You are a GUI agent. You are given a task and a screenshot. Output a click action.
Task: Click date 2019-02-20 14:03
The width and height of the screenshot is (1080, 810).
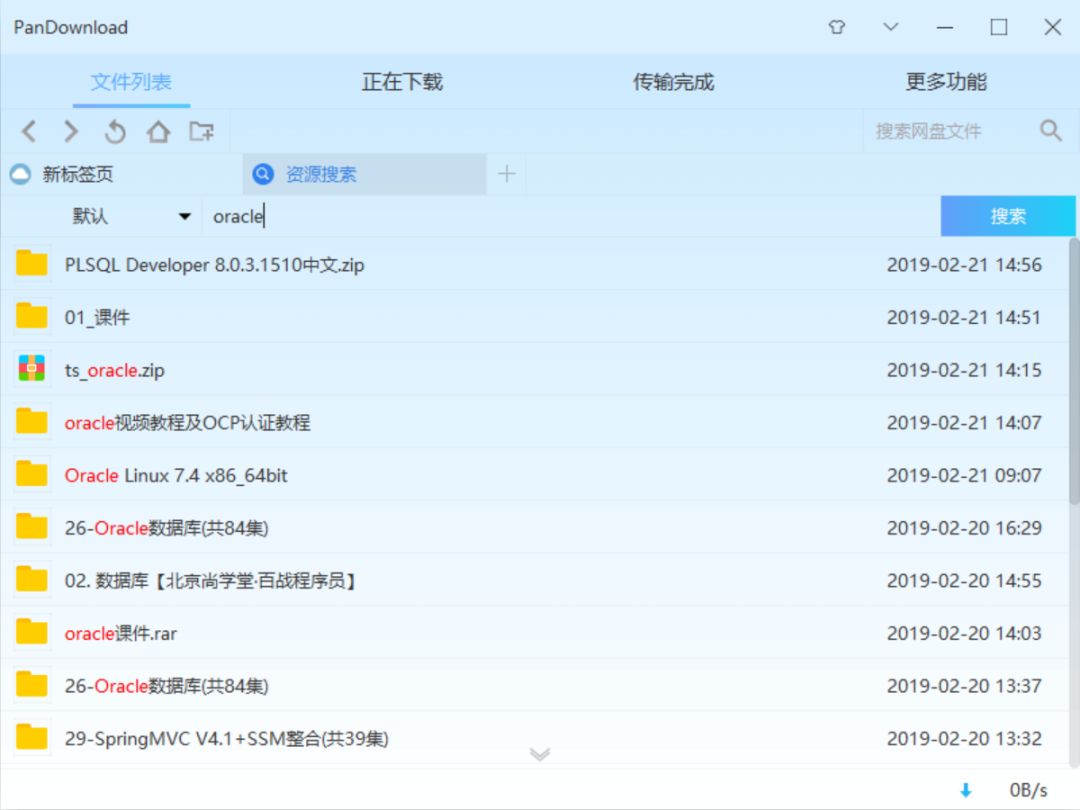[964, 634]
